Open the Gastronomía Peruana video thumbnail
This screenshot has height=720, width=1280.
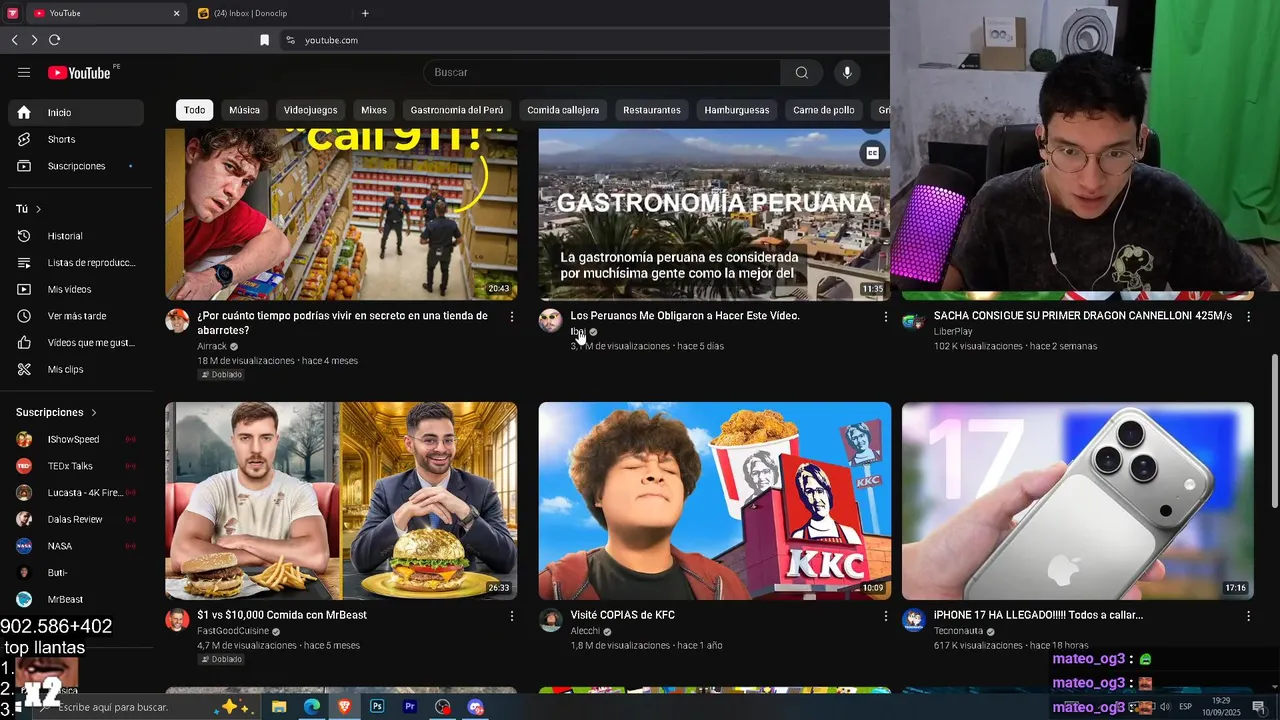714,214
